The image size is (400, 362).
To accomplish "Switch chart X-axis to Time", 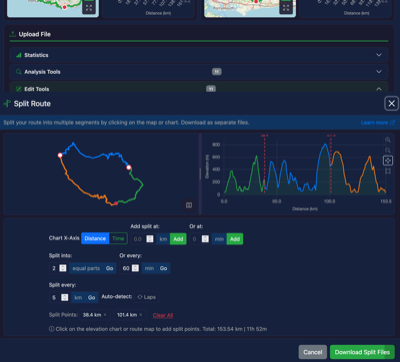I will tap(118, 238).
